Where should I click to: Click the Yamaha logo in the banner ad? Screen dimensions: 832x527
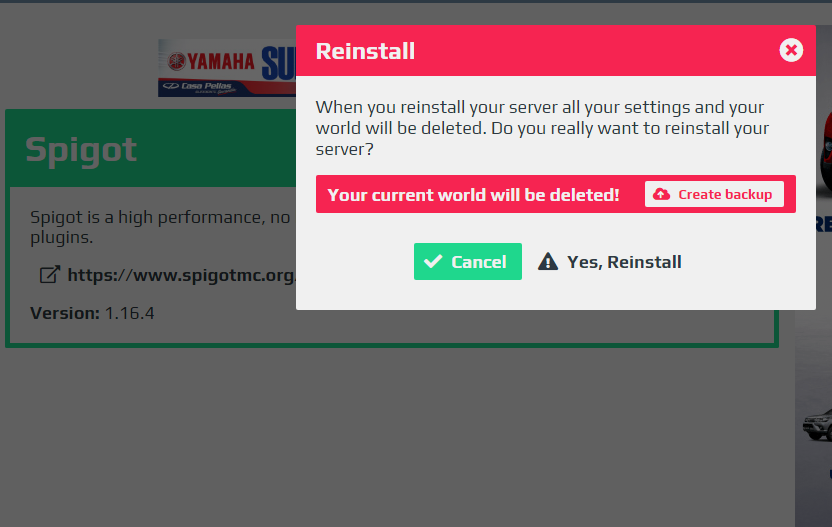pyautogui.click(x=211, y=61)
